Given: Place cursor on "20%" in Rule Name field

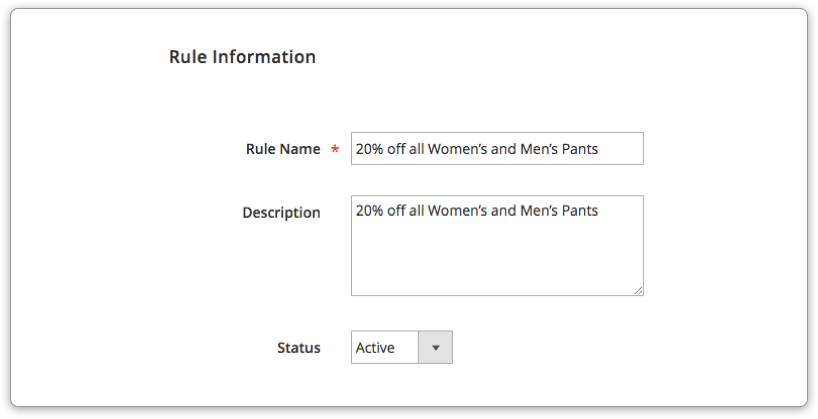Looking at the screenshot, I should tap(369, 149).
